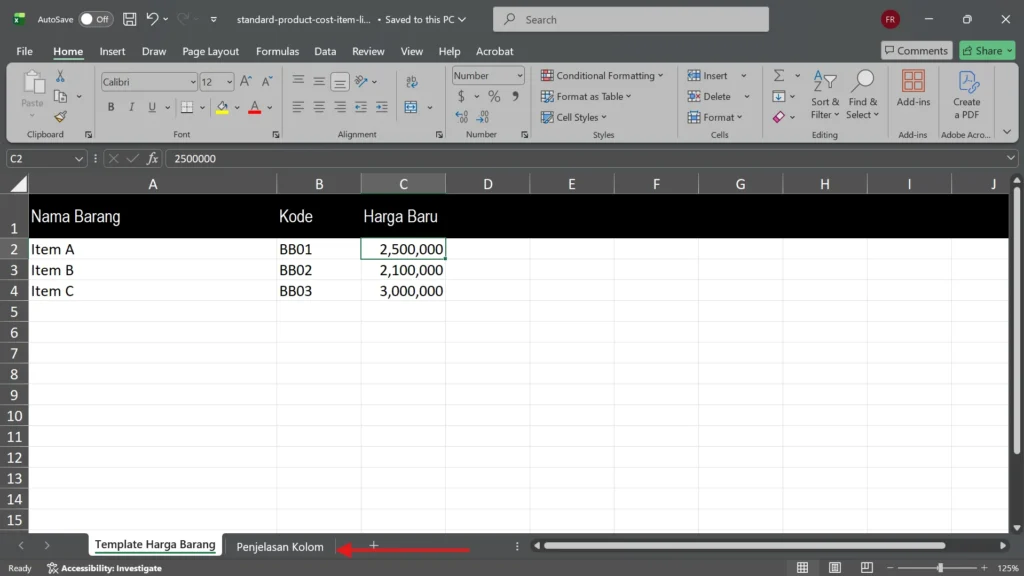Viewport: 1024px width, 576px height.
Task: Toggle Underline formatting for cell C2
Action: pos(151,105)
